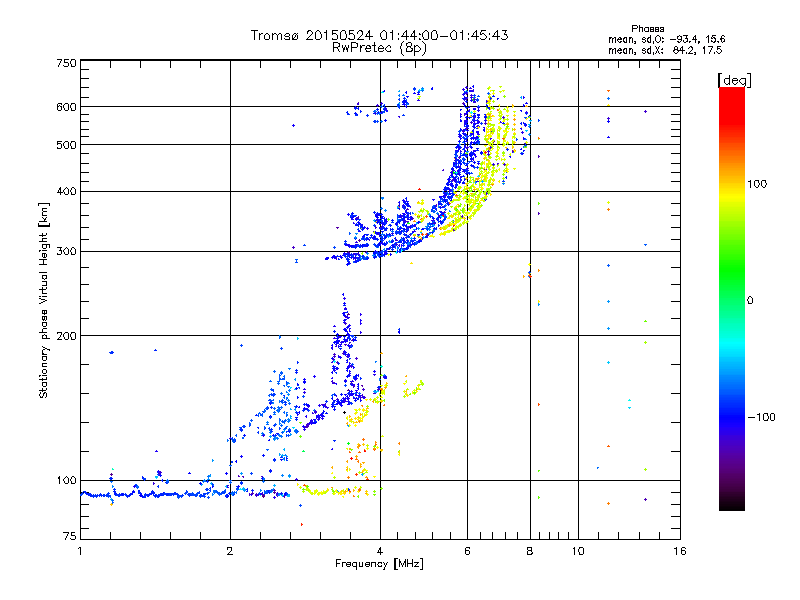
Task: Click the y-axis '75' tick label
Action: (70, 536)
